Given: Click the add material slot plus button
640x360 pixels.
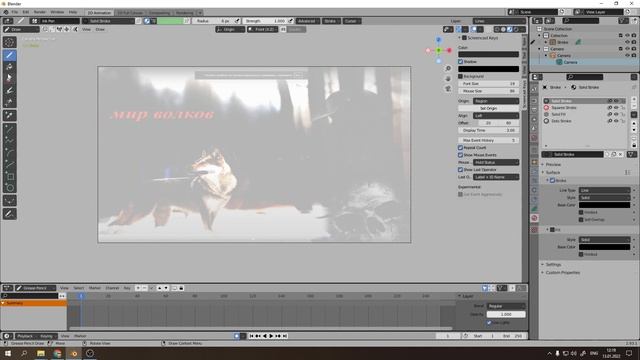Looking at the screenshot, I should coord(634,100).
